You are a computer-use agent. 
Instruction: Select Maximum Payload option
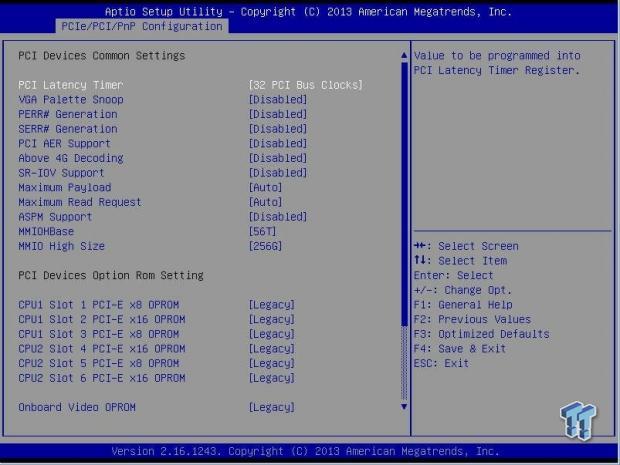[x=65, y=187]
